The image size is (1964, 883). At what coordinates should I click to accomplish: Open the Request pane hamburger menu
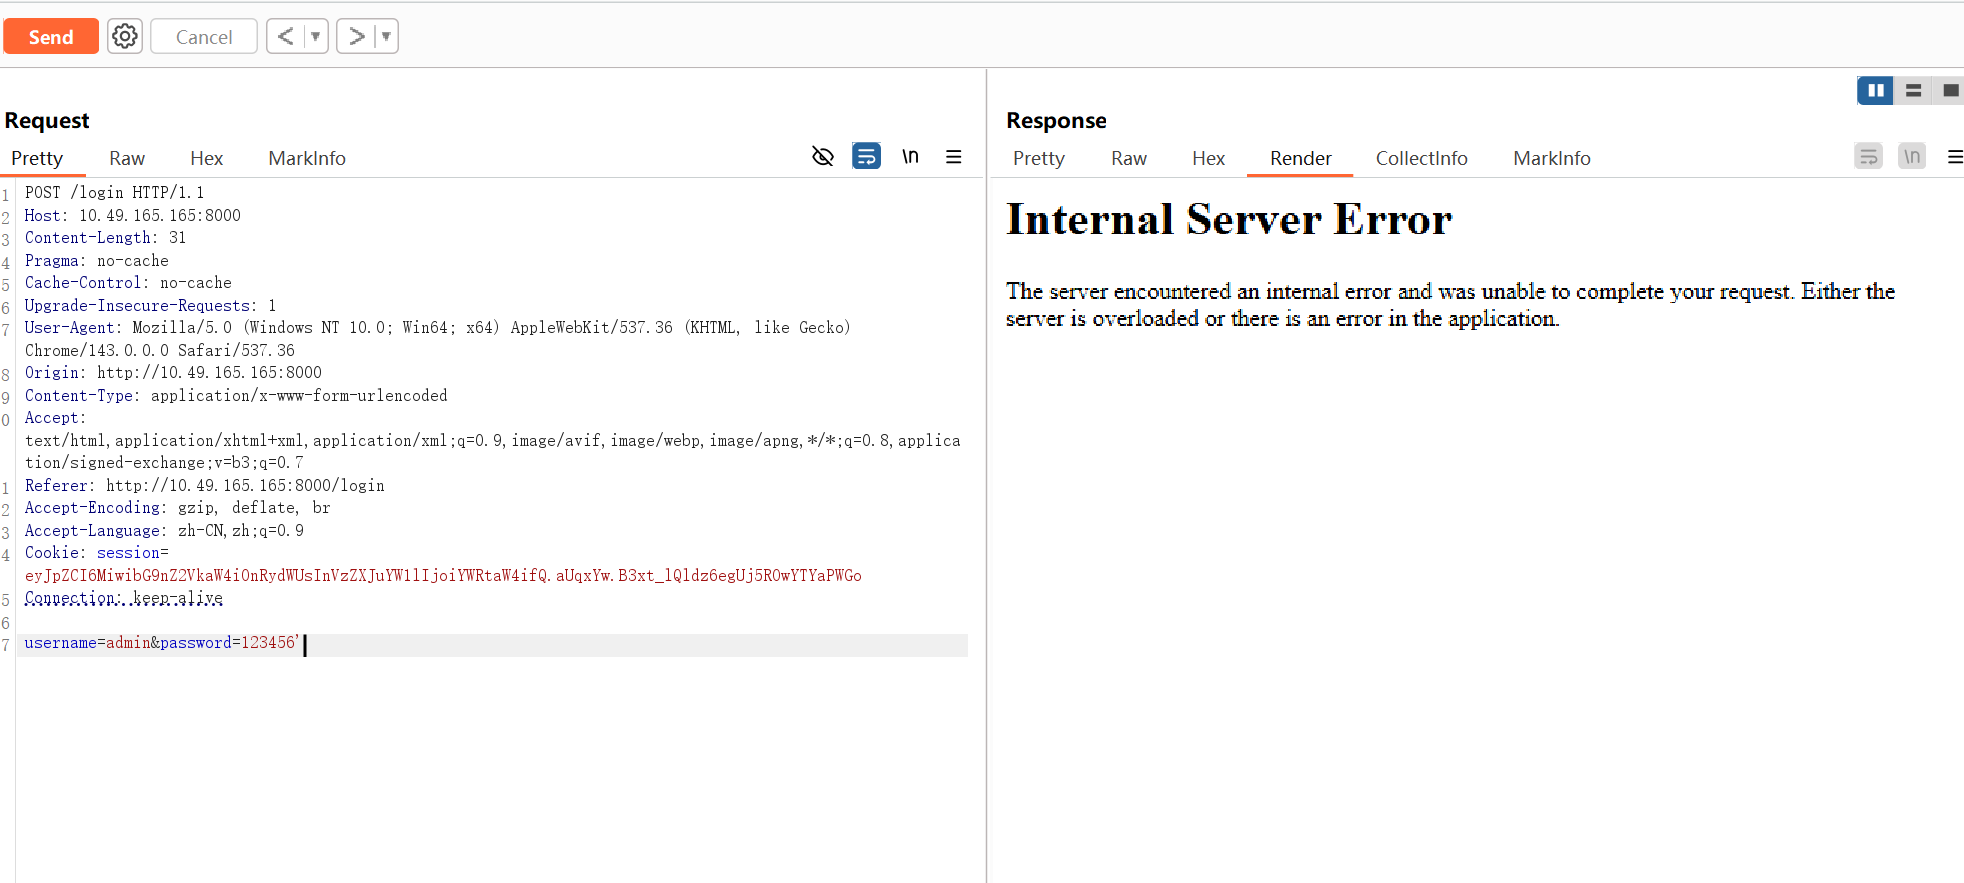coord(953,157)
